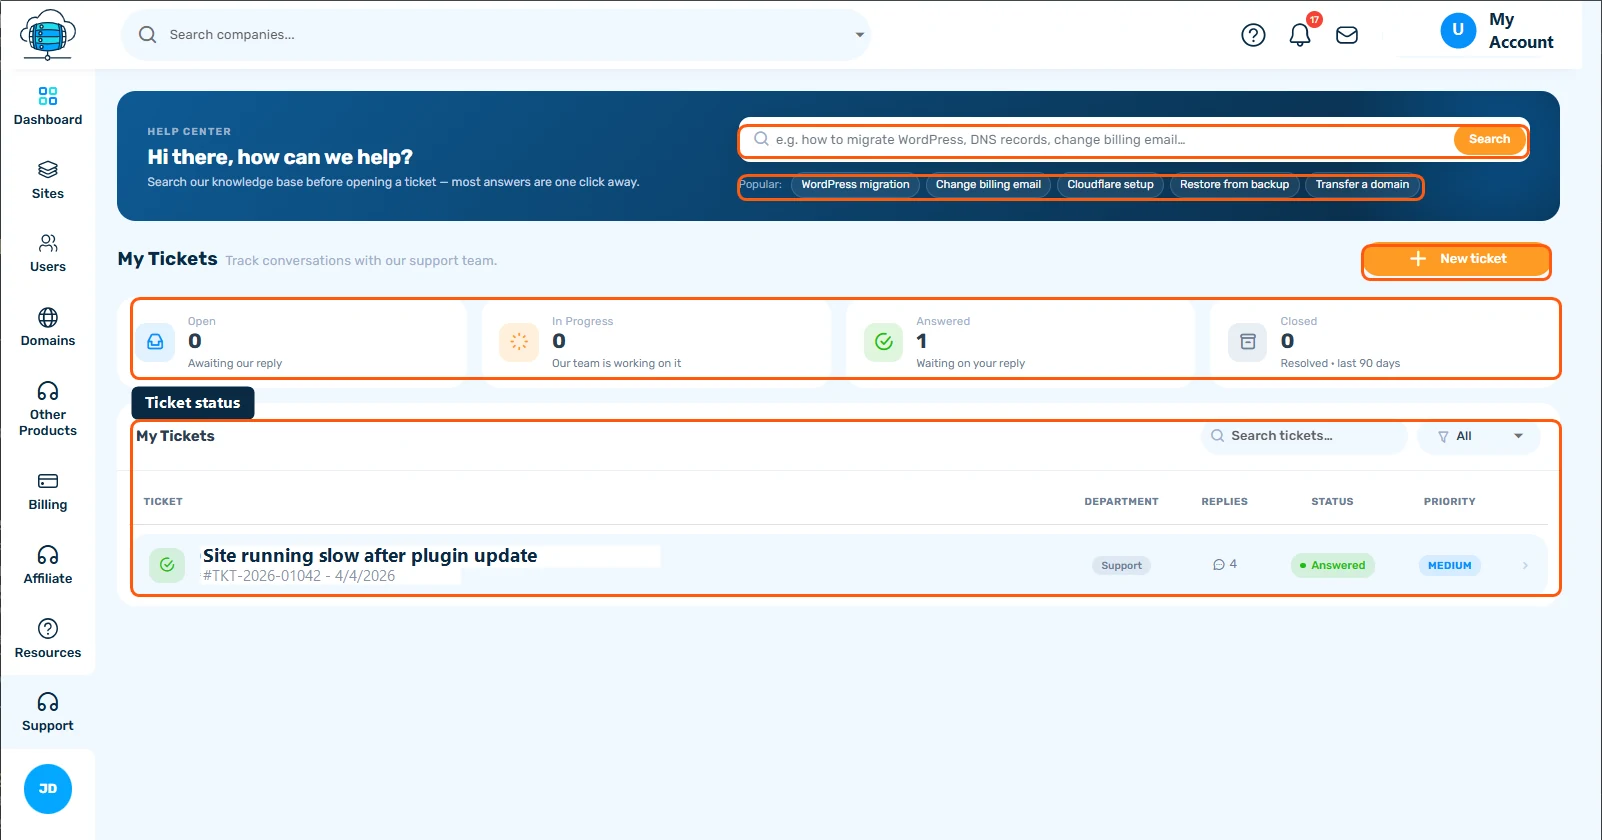
Task: Click the green check icon of the ticket row
Action: tap(167, 565)
